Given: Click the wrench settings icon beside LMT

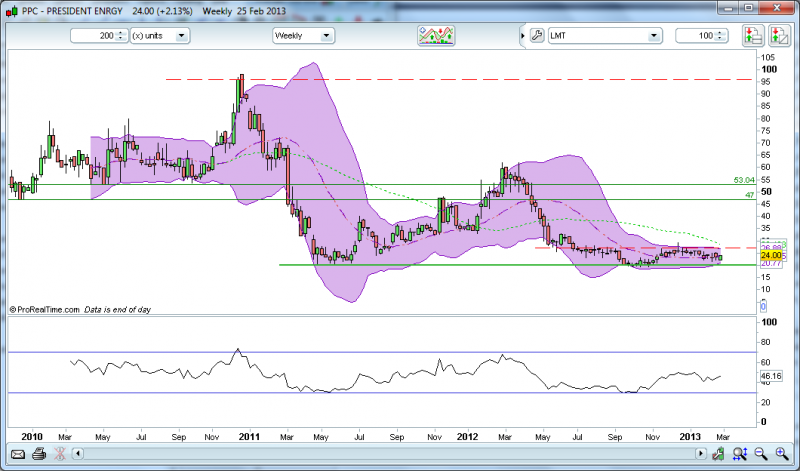Looking at the screenshot, I should click(x=537, y=36).
